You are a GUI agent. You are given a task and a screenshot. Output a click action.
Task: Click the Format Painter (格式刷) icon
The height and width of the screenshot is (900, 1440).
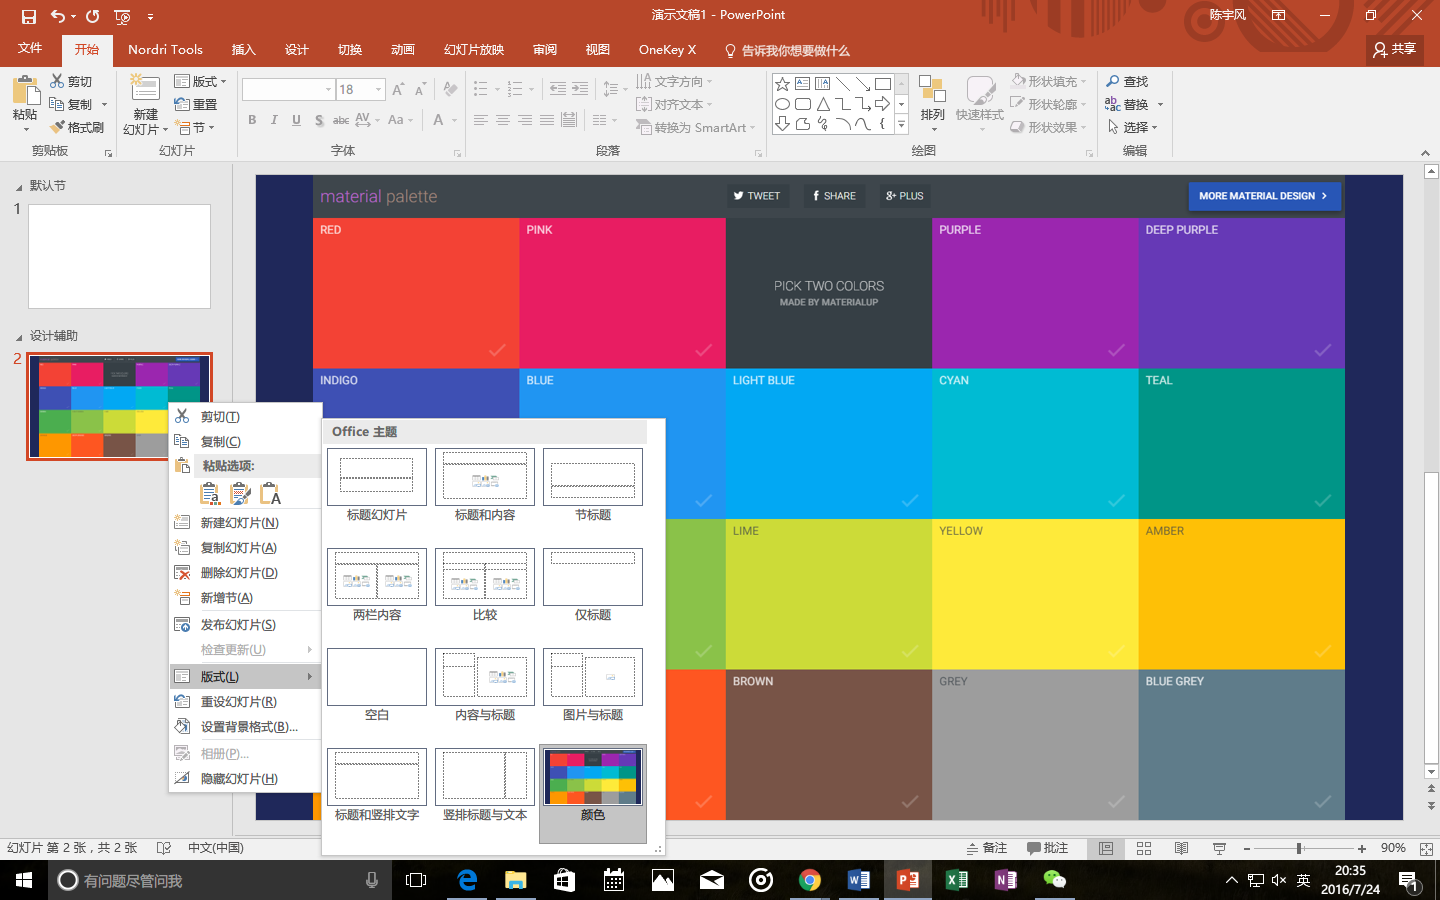click(x=77, y=127)
